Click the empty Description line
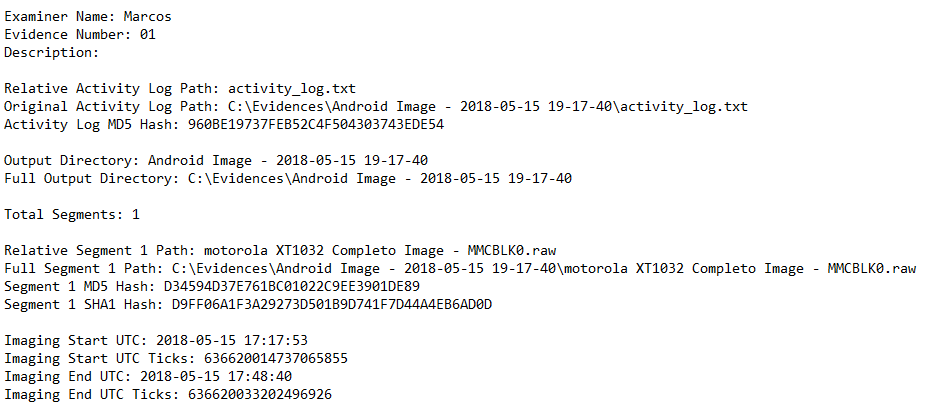 (x=52, y=52)
